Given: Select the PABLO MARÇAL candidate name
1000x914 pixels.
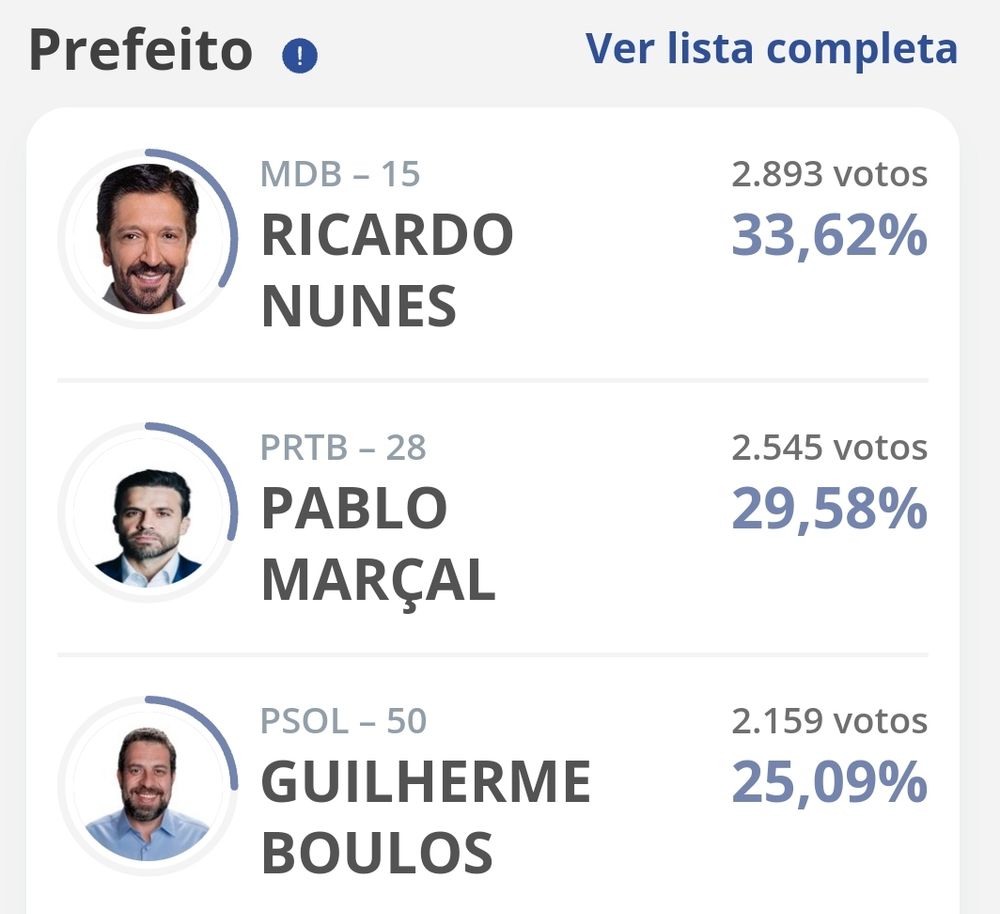Looking at the screenshot, I should pyautogui.click(x=378, y=543).
